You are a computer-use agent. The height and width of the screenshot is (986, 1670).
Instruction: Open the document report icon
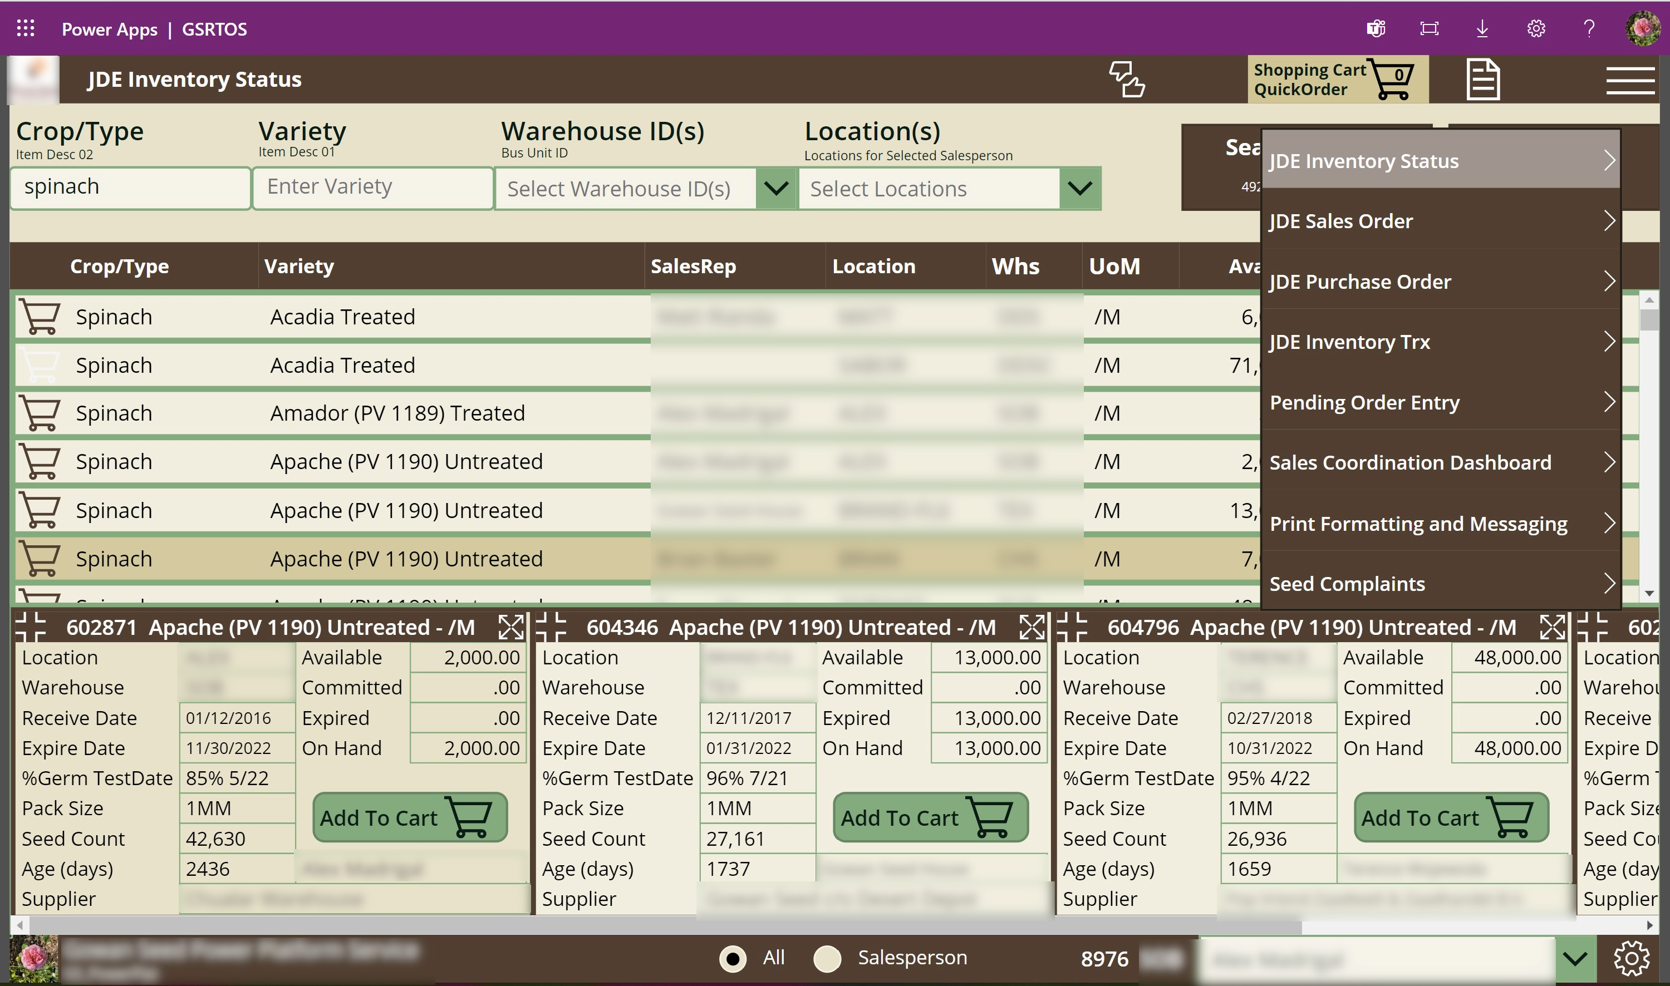coord(1483,79)
